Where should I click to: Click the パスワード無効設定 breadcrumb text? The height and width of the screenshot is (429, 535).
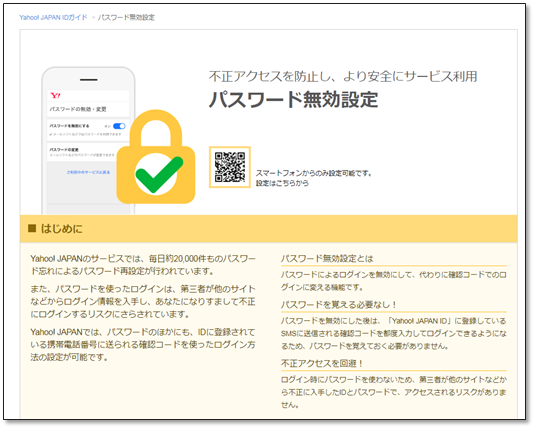point(126,17)
